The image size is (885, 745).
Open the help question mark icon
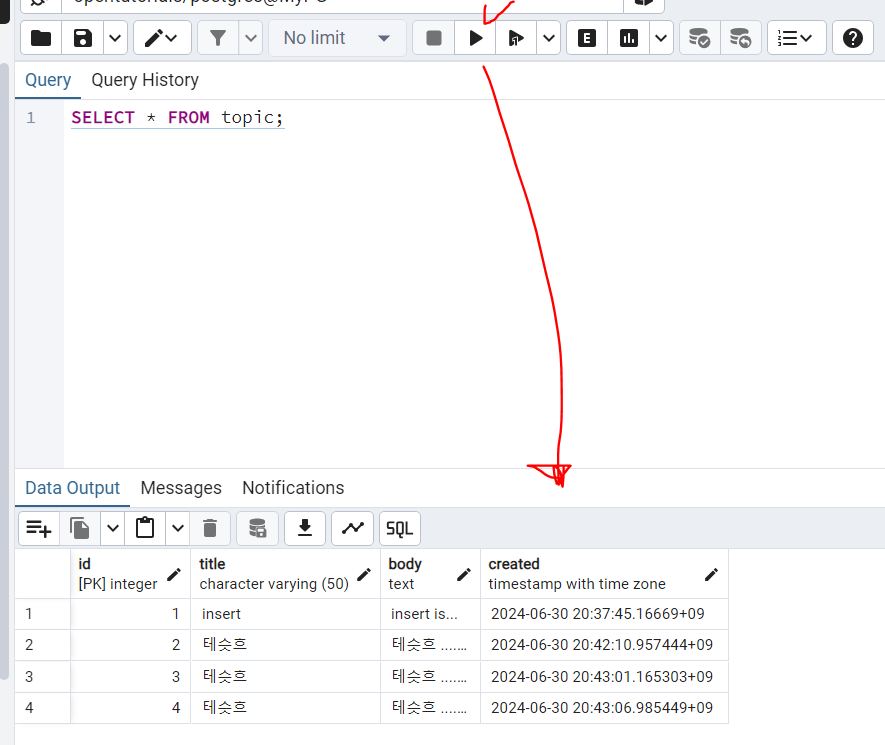[x=852, y=38]
